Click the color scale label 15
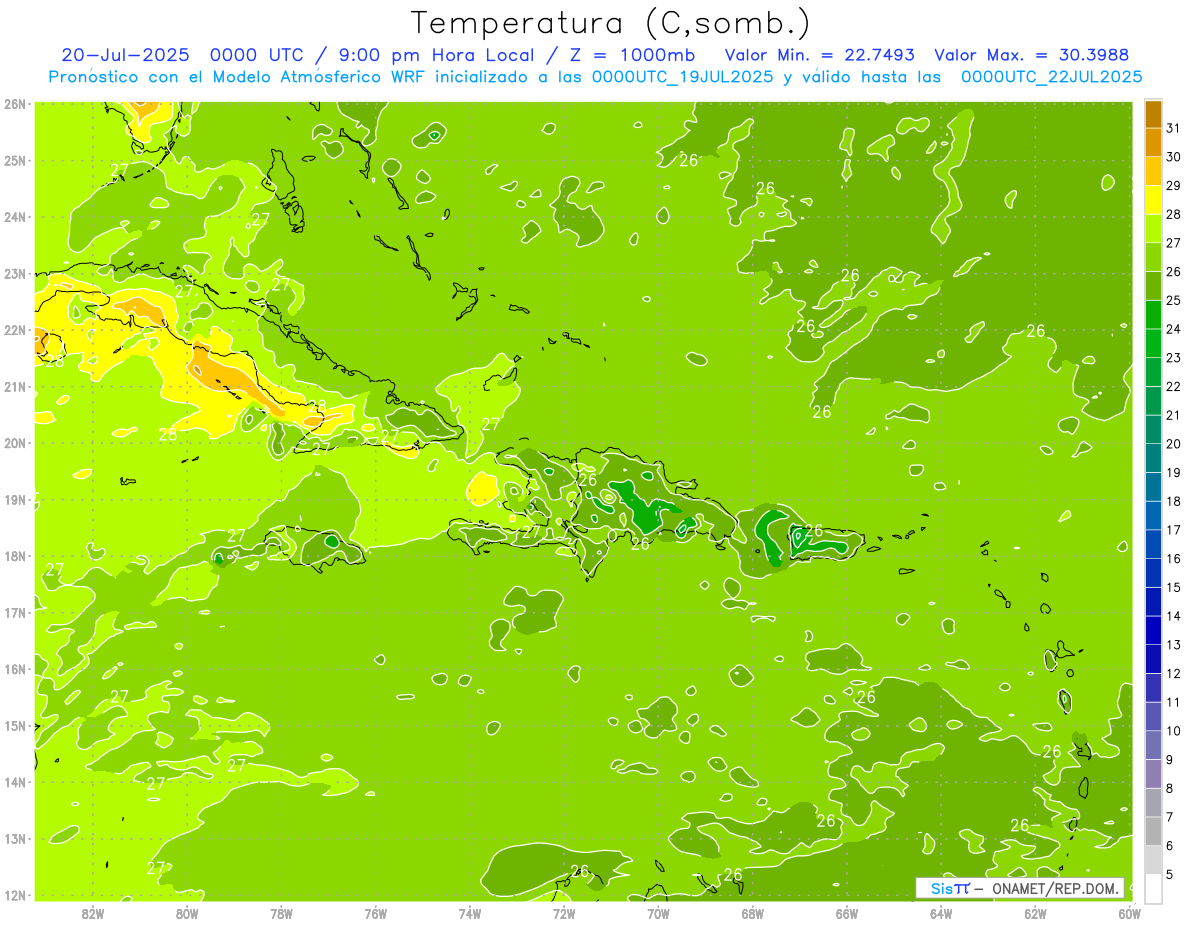Viewport: 1200px width, 927px height. click(1172, 587)
